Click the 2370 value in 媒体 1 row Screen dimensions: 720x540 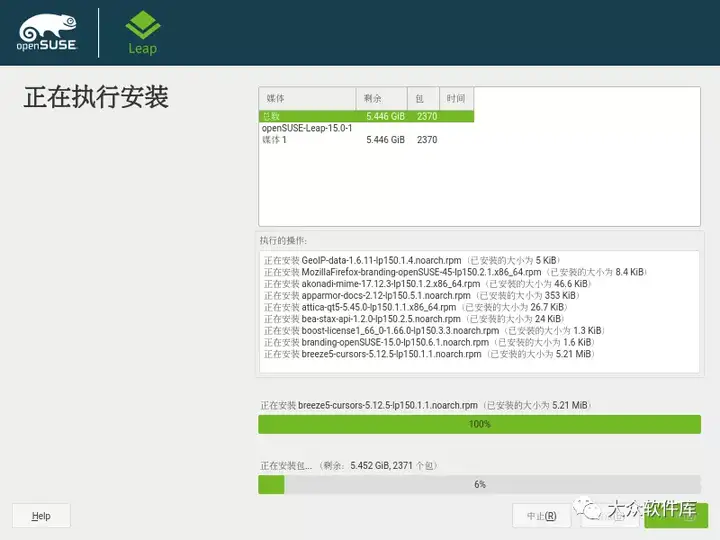pos(427,140)
